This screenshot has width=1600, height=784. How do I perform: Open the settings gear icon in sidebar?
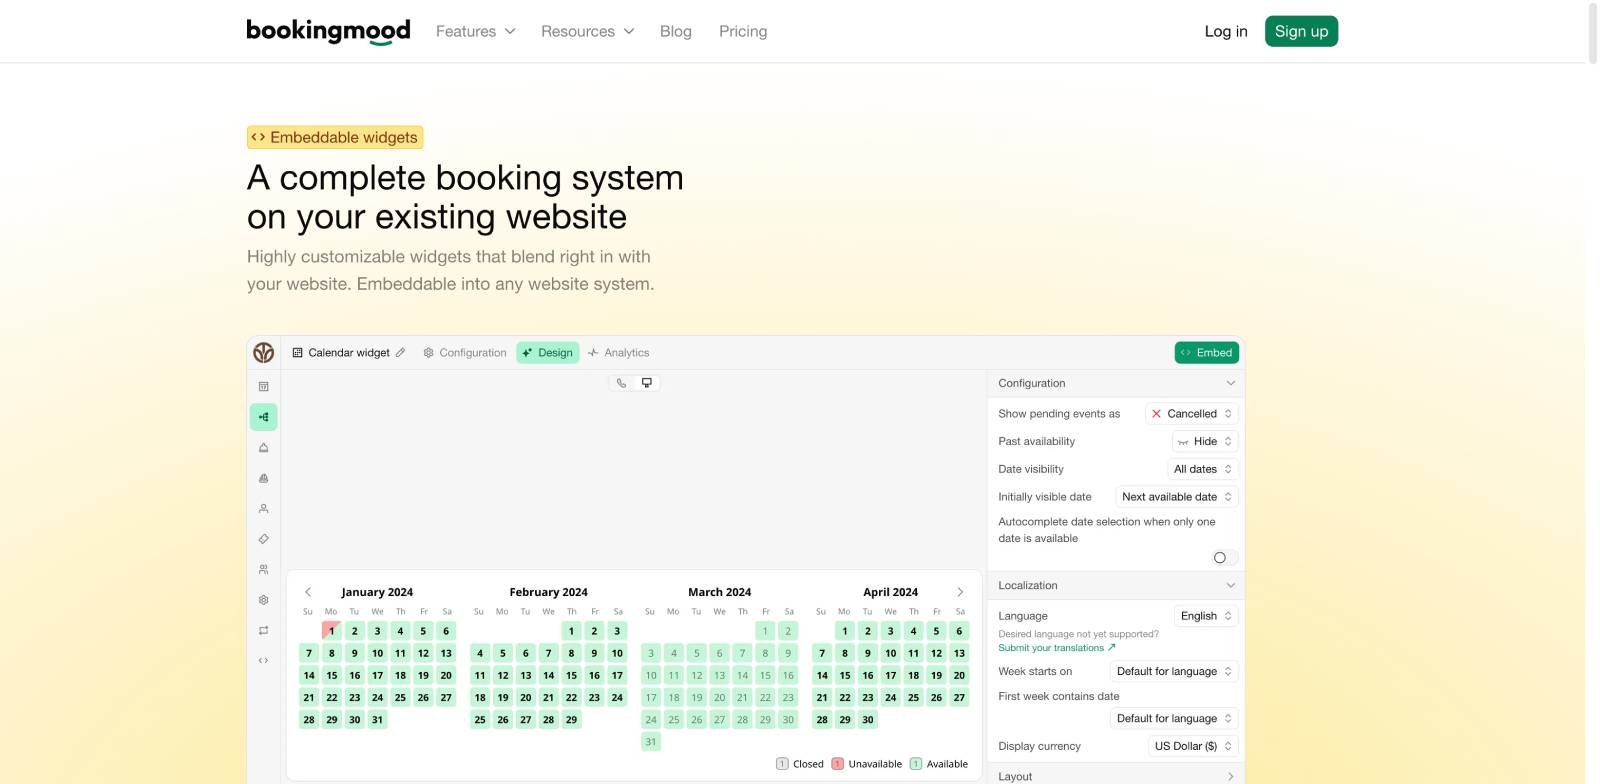coord(264,600)
